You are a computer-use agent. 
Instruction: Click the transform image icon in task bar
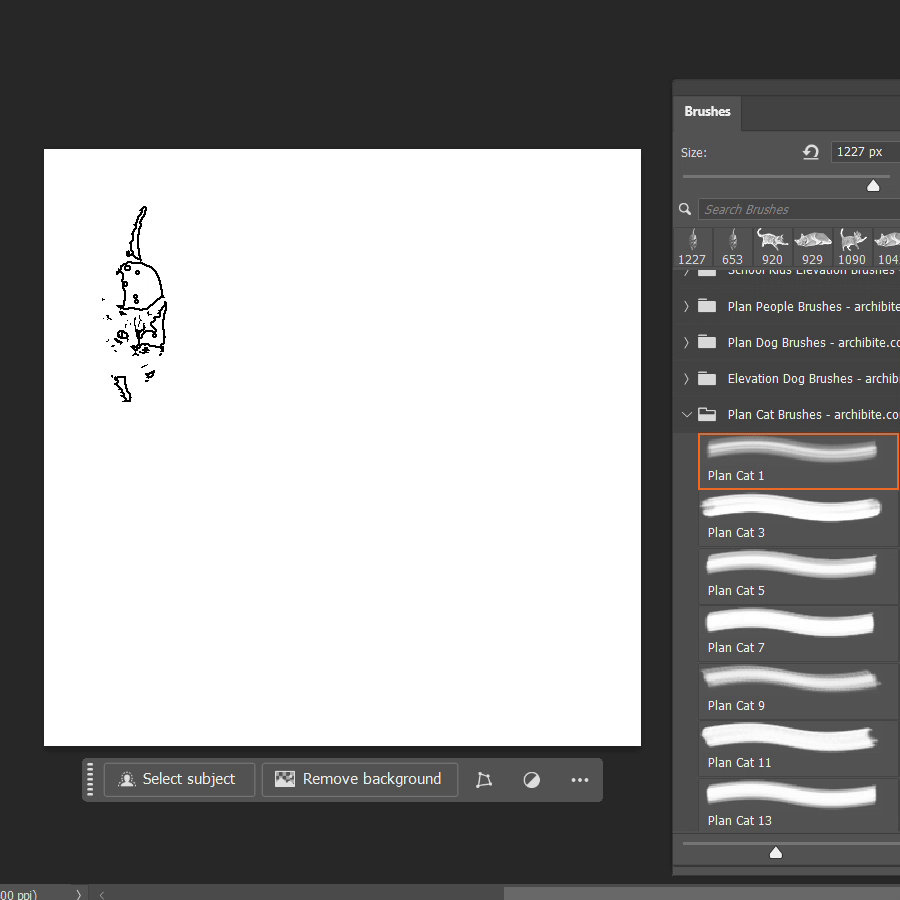pyautogui.click(x=484, y=780)
